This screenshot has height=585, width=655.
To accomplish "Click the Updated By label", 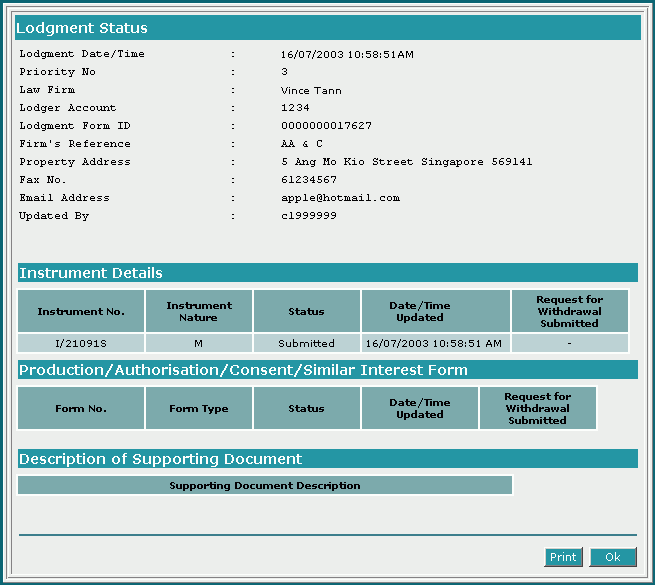I will (54, 216).
